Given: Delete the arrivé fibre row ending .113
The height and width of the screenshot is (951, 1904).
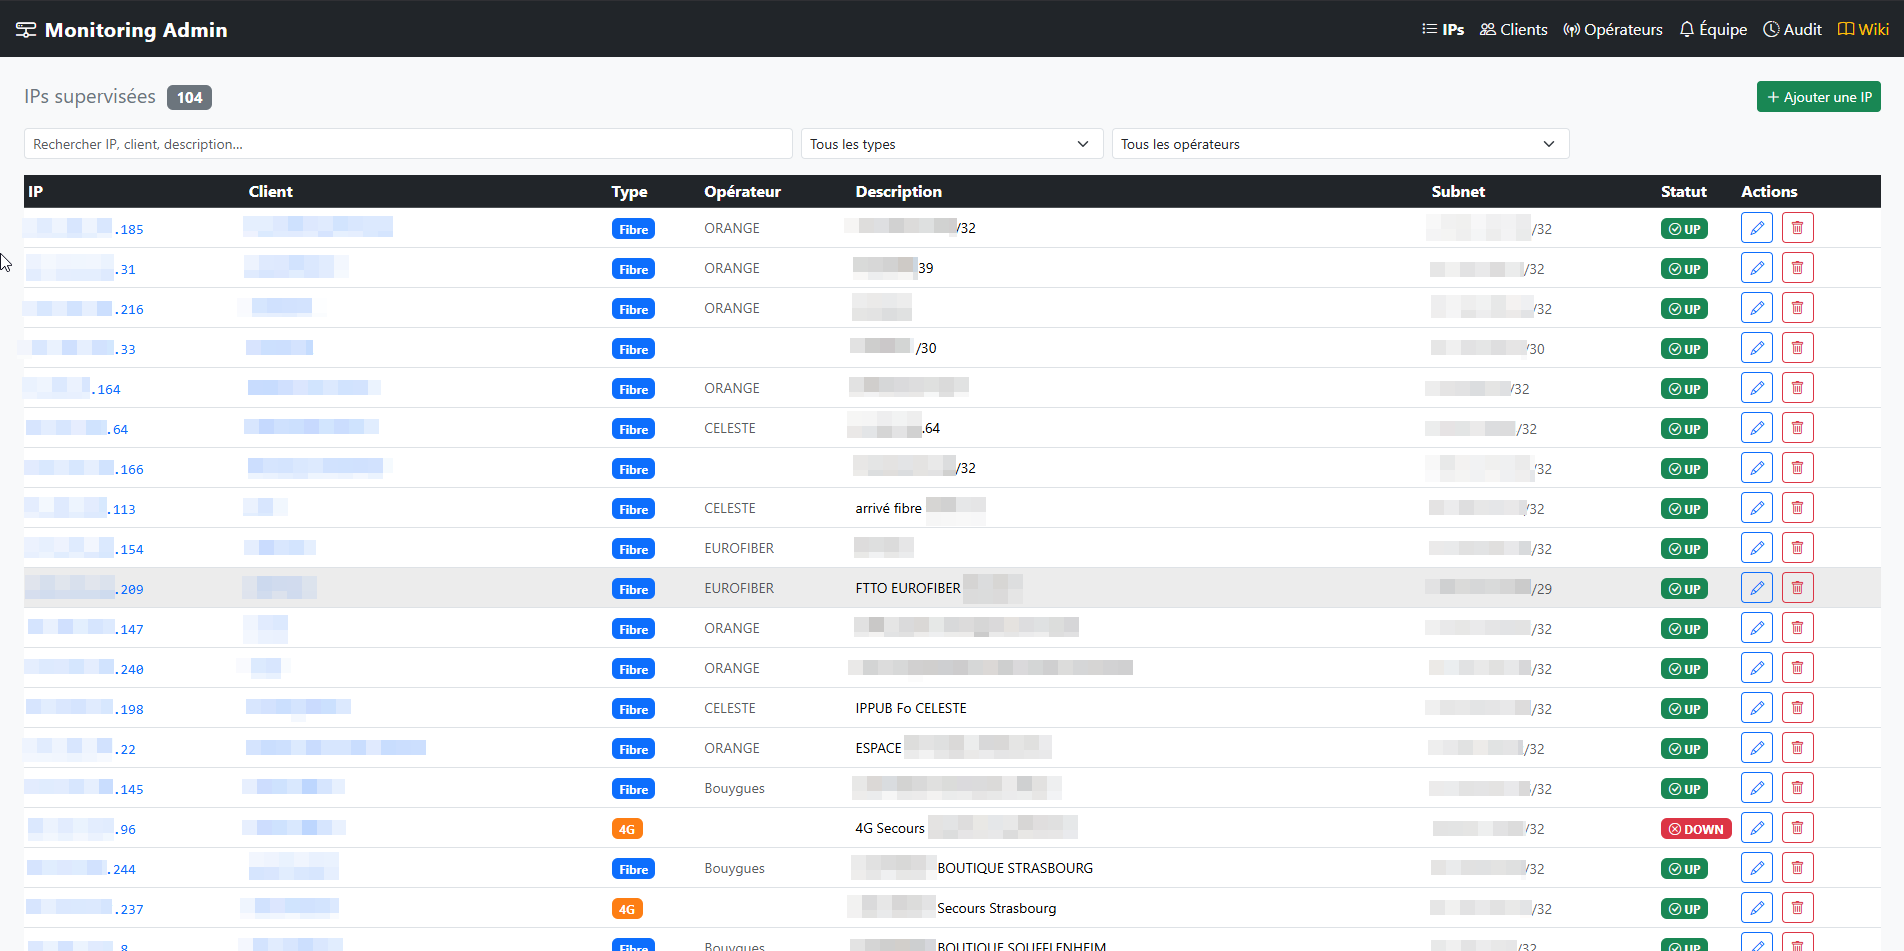Looking at the screenshot, I should coord(1797,508).
